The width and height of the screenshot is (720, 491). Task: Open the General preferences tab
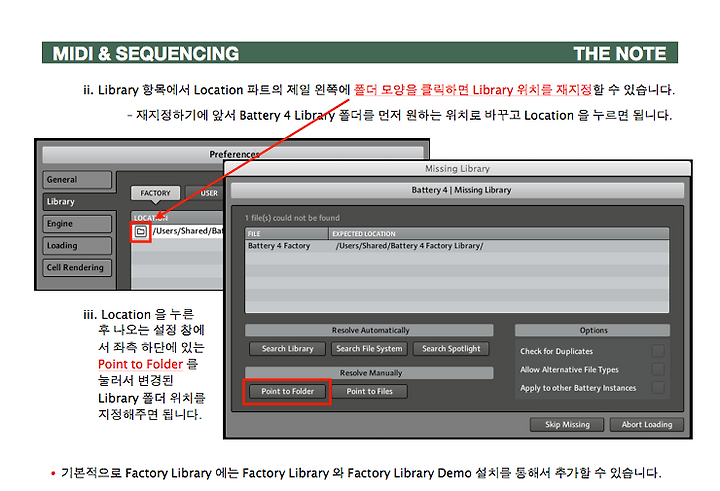coord(77,180)
